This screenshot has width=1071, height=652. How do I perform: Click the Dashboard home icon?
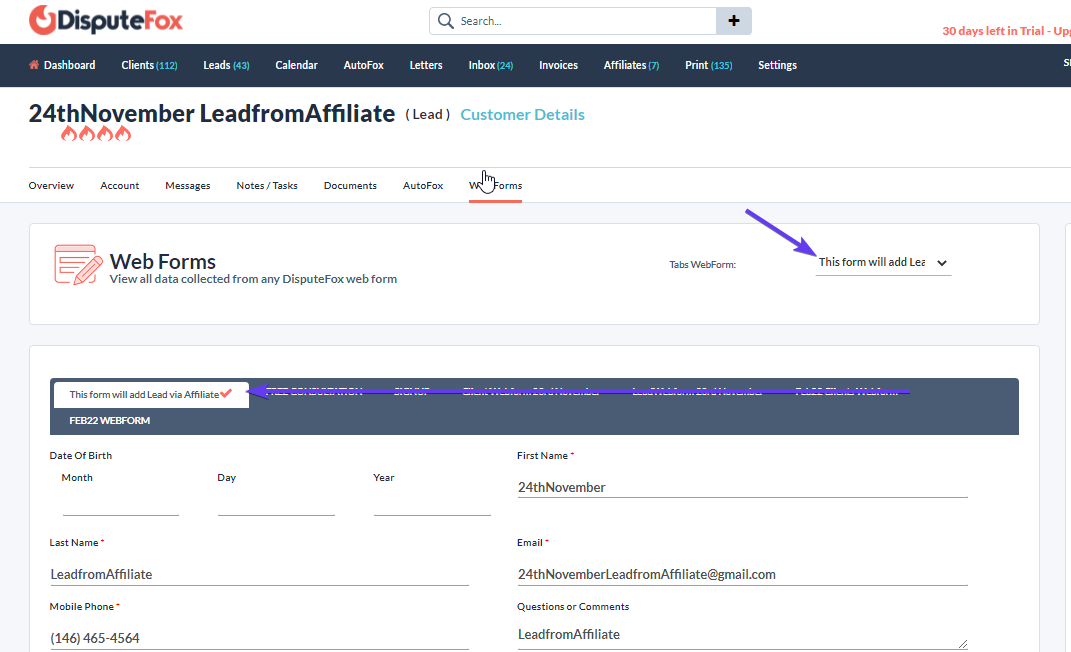(x=33, y=65)
